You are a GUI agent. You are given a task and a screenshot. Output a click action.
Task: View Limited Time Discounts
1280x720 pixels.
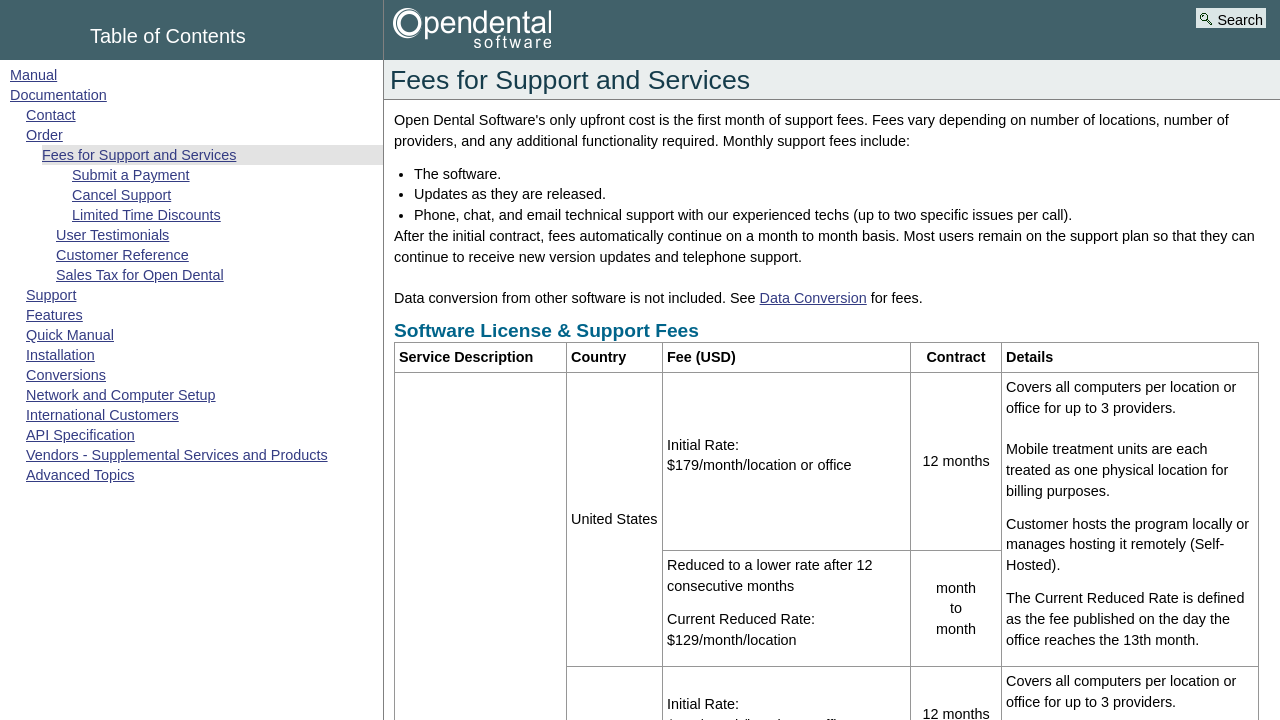tap(146, 215)
